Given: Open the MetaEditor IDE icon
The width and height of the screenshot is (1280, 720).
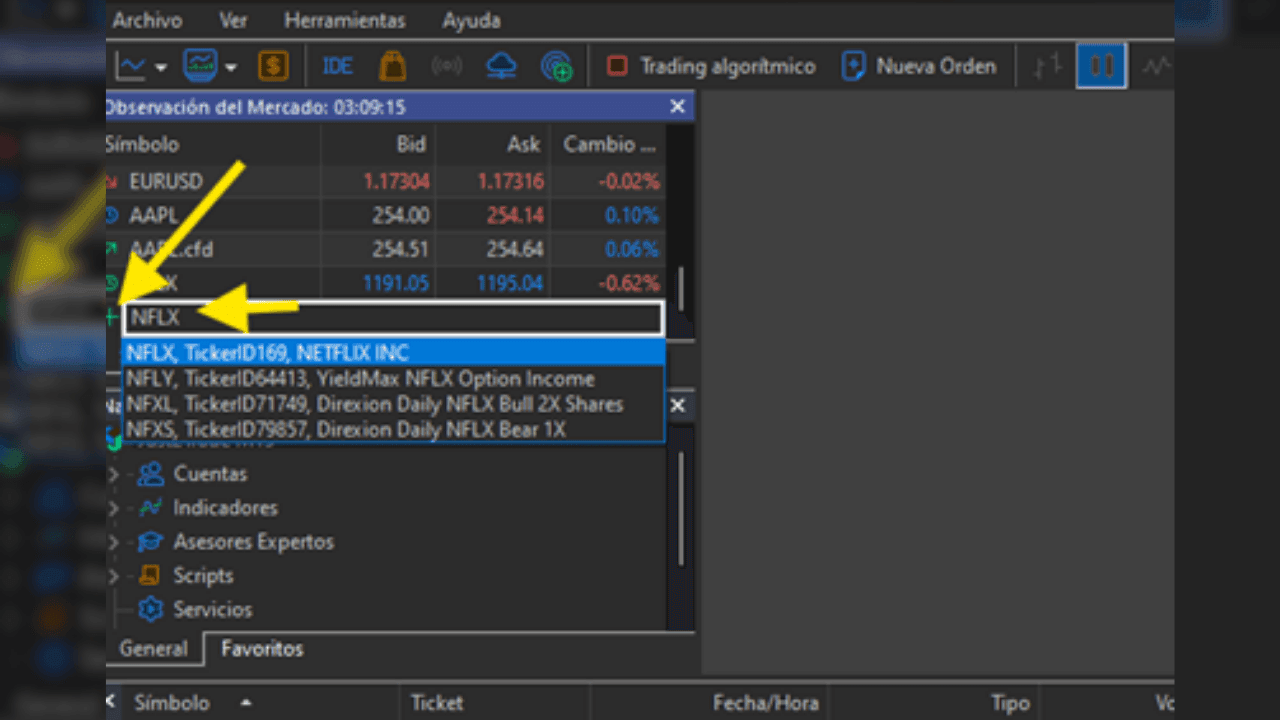Looking at the screenshot, I should pos(337,67).
